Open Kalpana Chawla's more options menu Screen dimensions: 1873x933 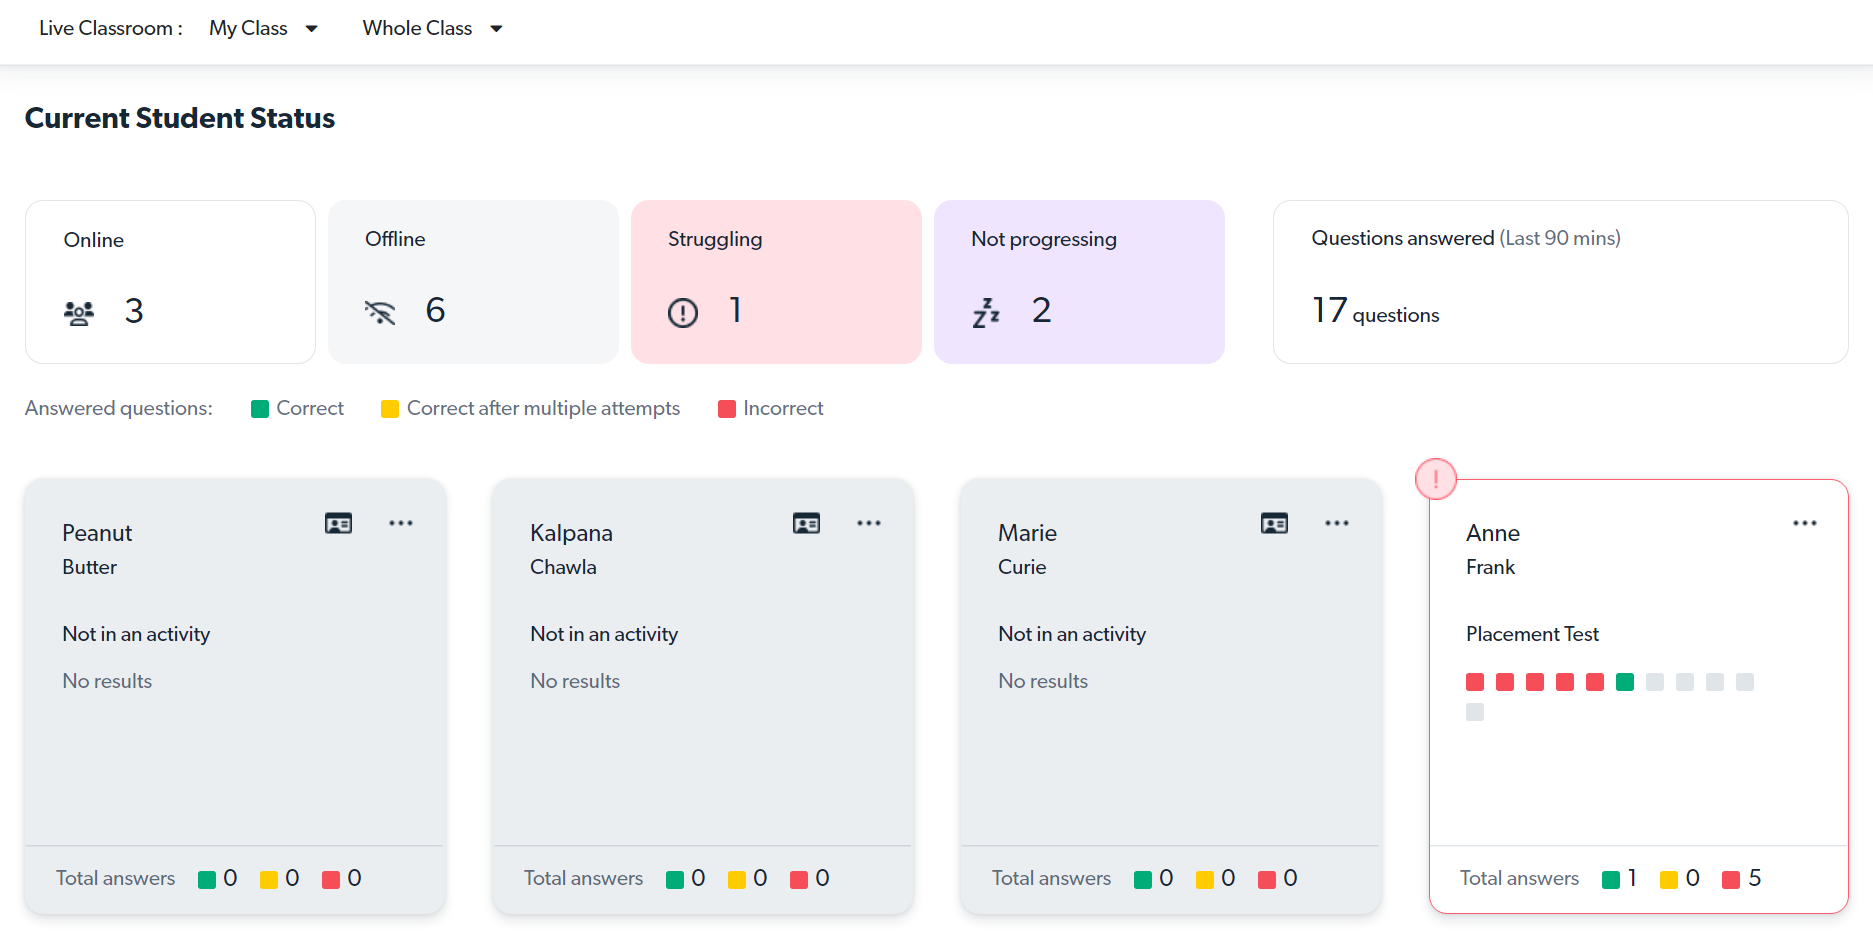(x=869, y=523)
